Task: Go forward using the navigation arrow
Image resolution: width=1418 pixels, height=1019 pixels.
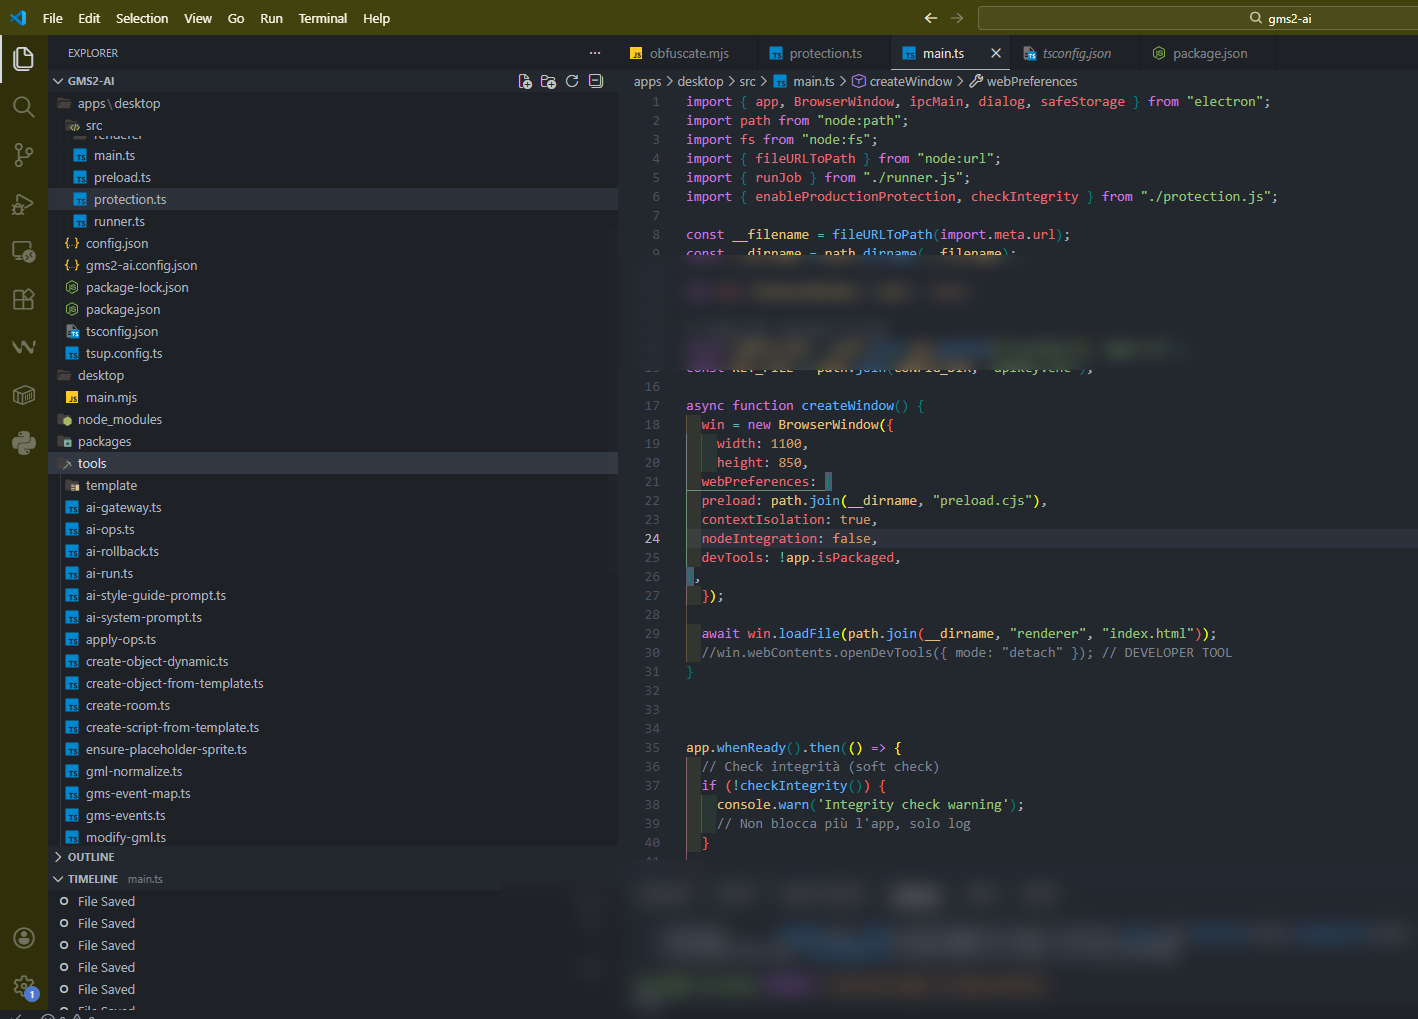Action: coord(957,18)
